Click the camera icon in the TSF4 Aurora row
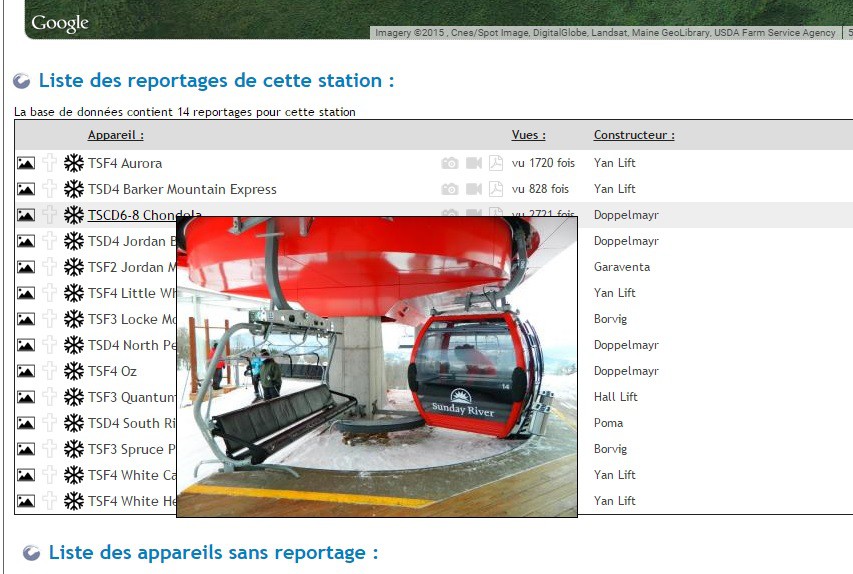 click(x=449, y=163)
